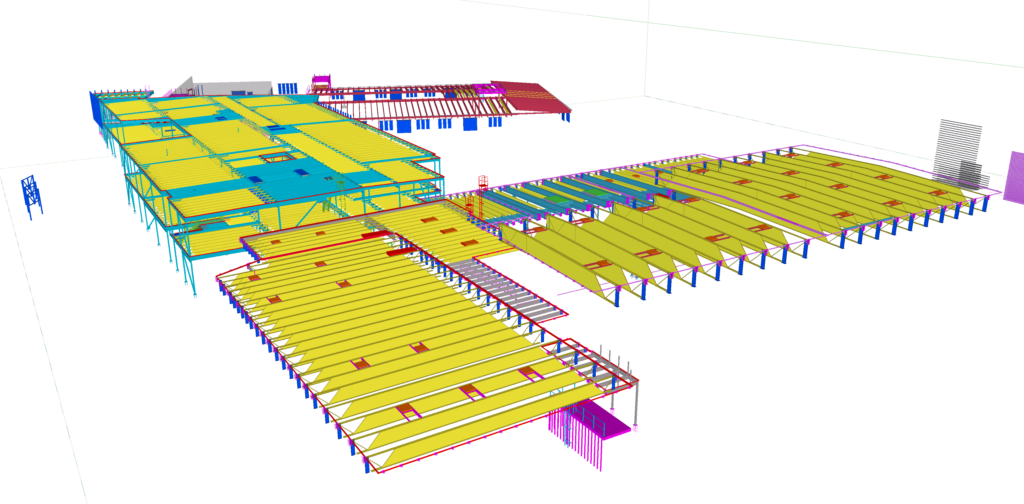Pick the orange ladder tower in the center
Viewport: 1024px width, 504px height.
pyautogui.click(x=483, y=197)
